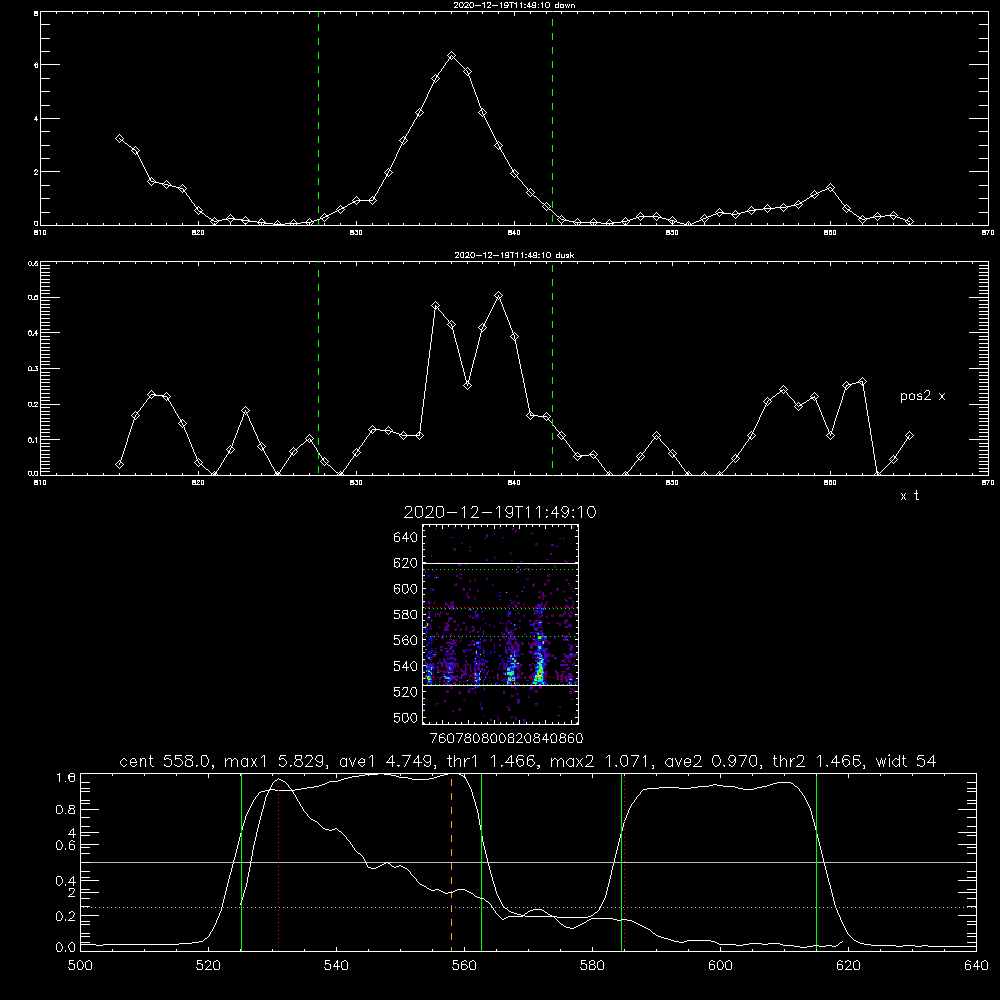
Task: Click the upper white horizontal line on spectrogram
Action: (501, 564)
